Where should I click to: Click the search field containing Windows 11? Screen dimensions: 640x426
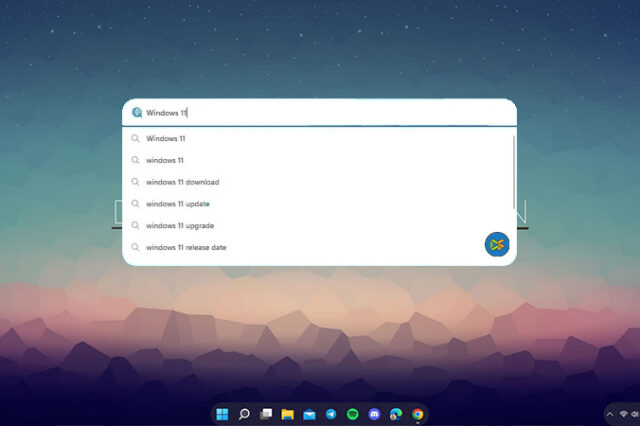tap(319, 112)
